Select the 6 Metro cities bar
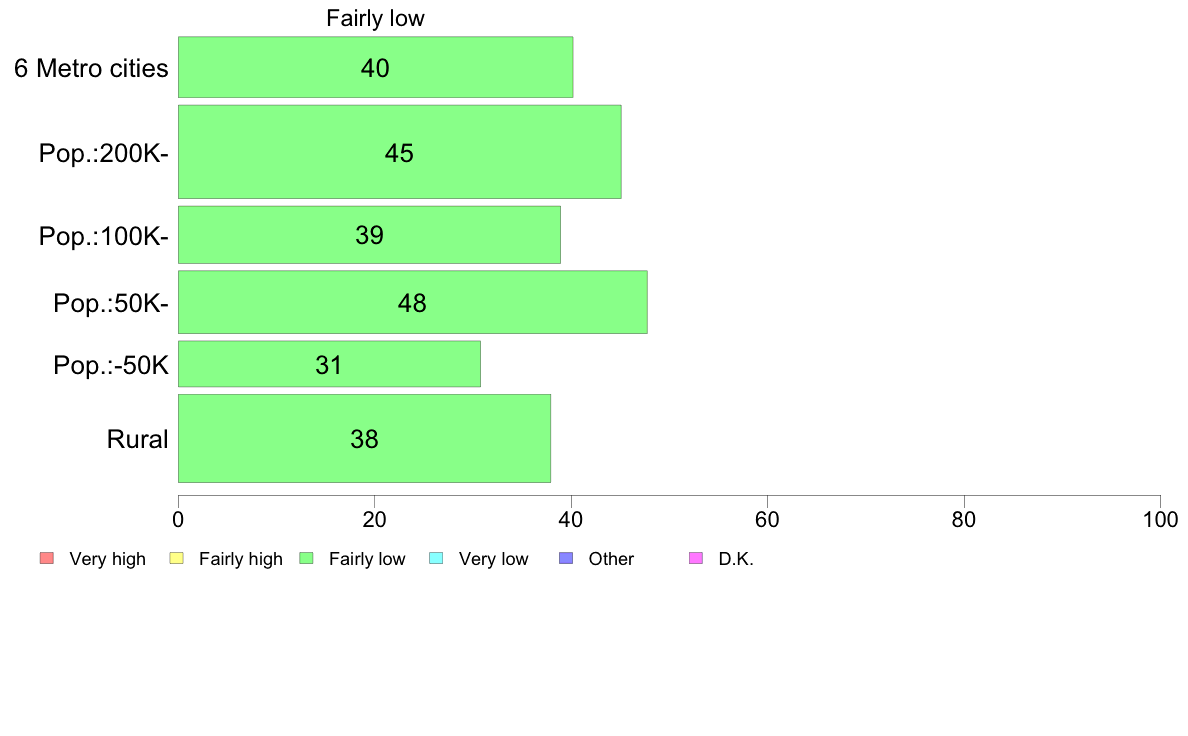The height and width of the screenshot is (736, 1188). click(376, 67)
